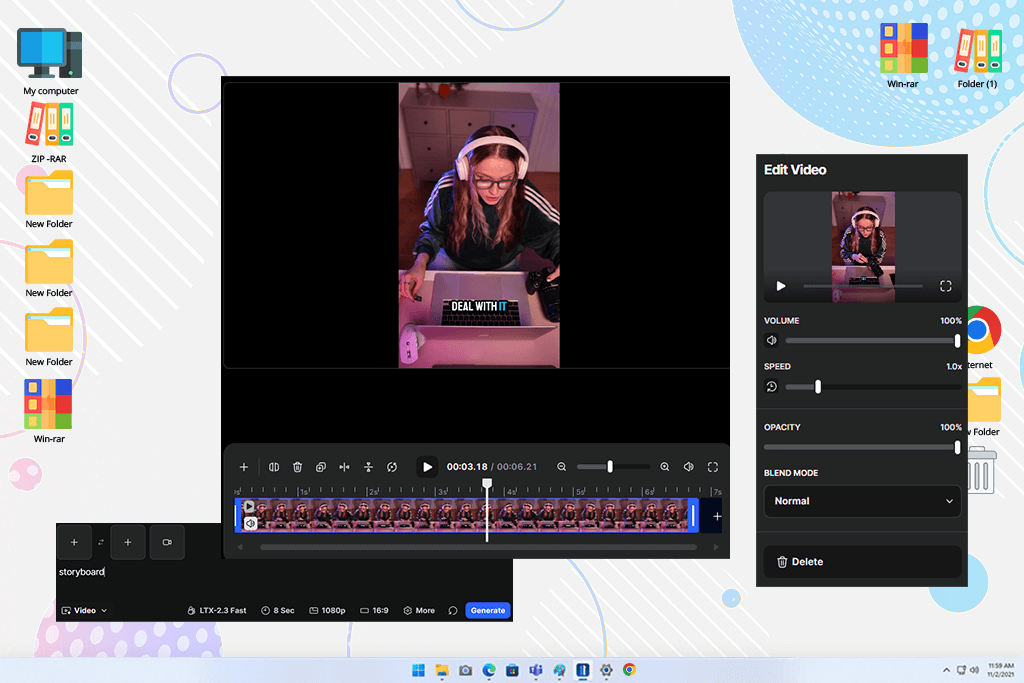
Task: Click the playhead marker on the timeline ruler
Action: pyautogui.click(x=487, y=483)
